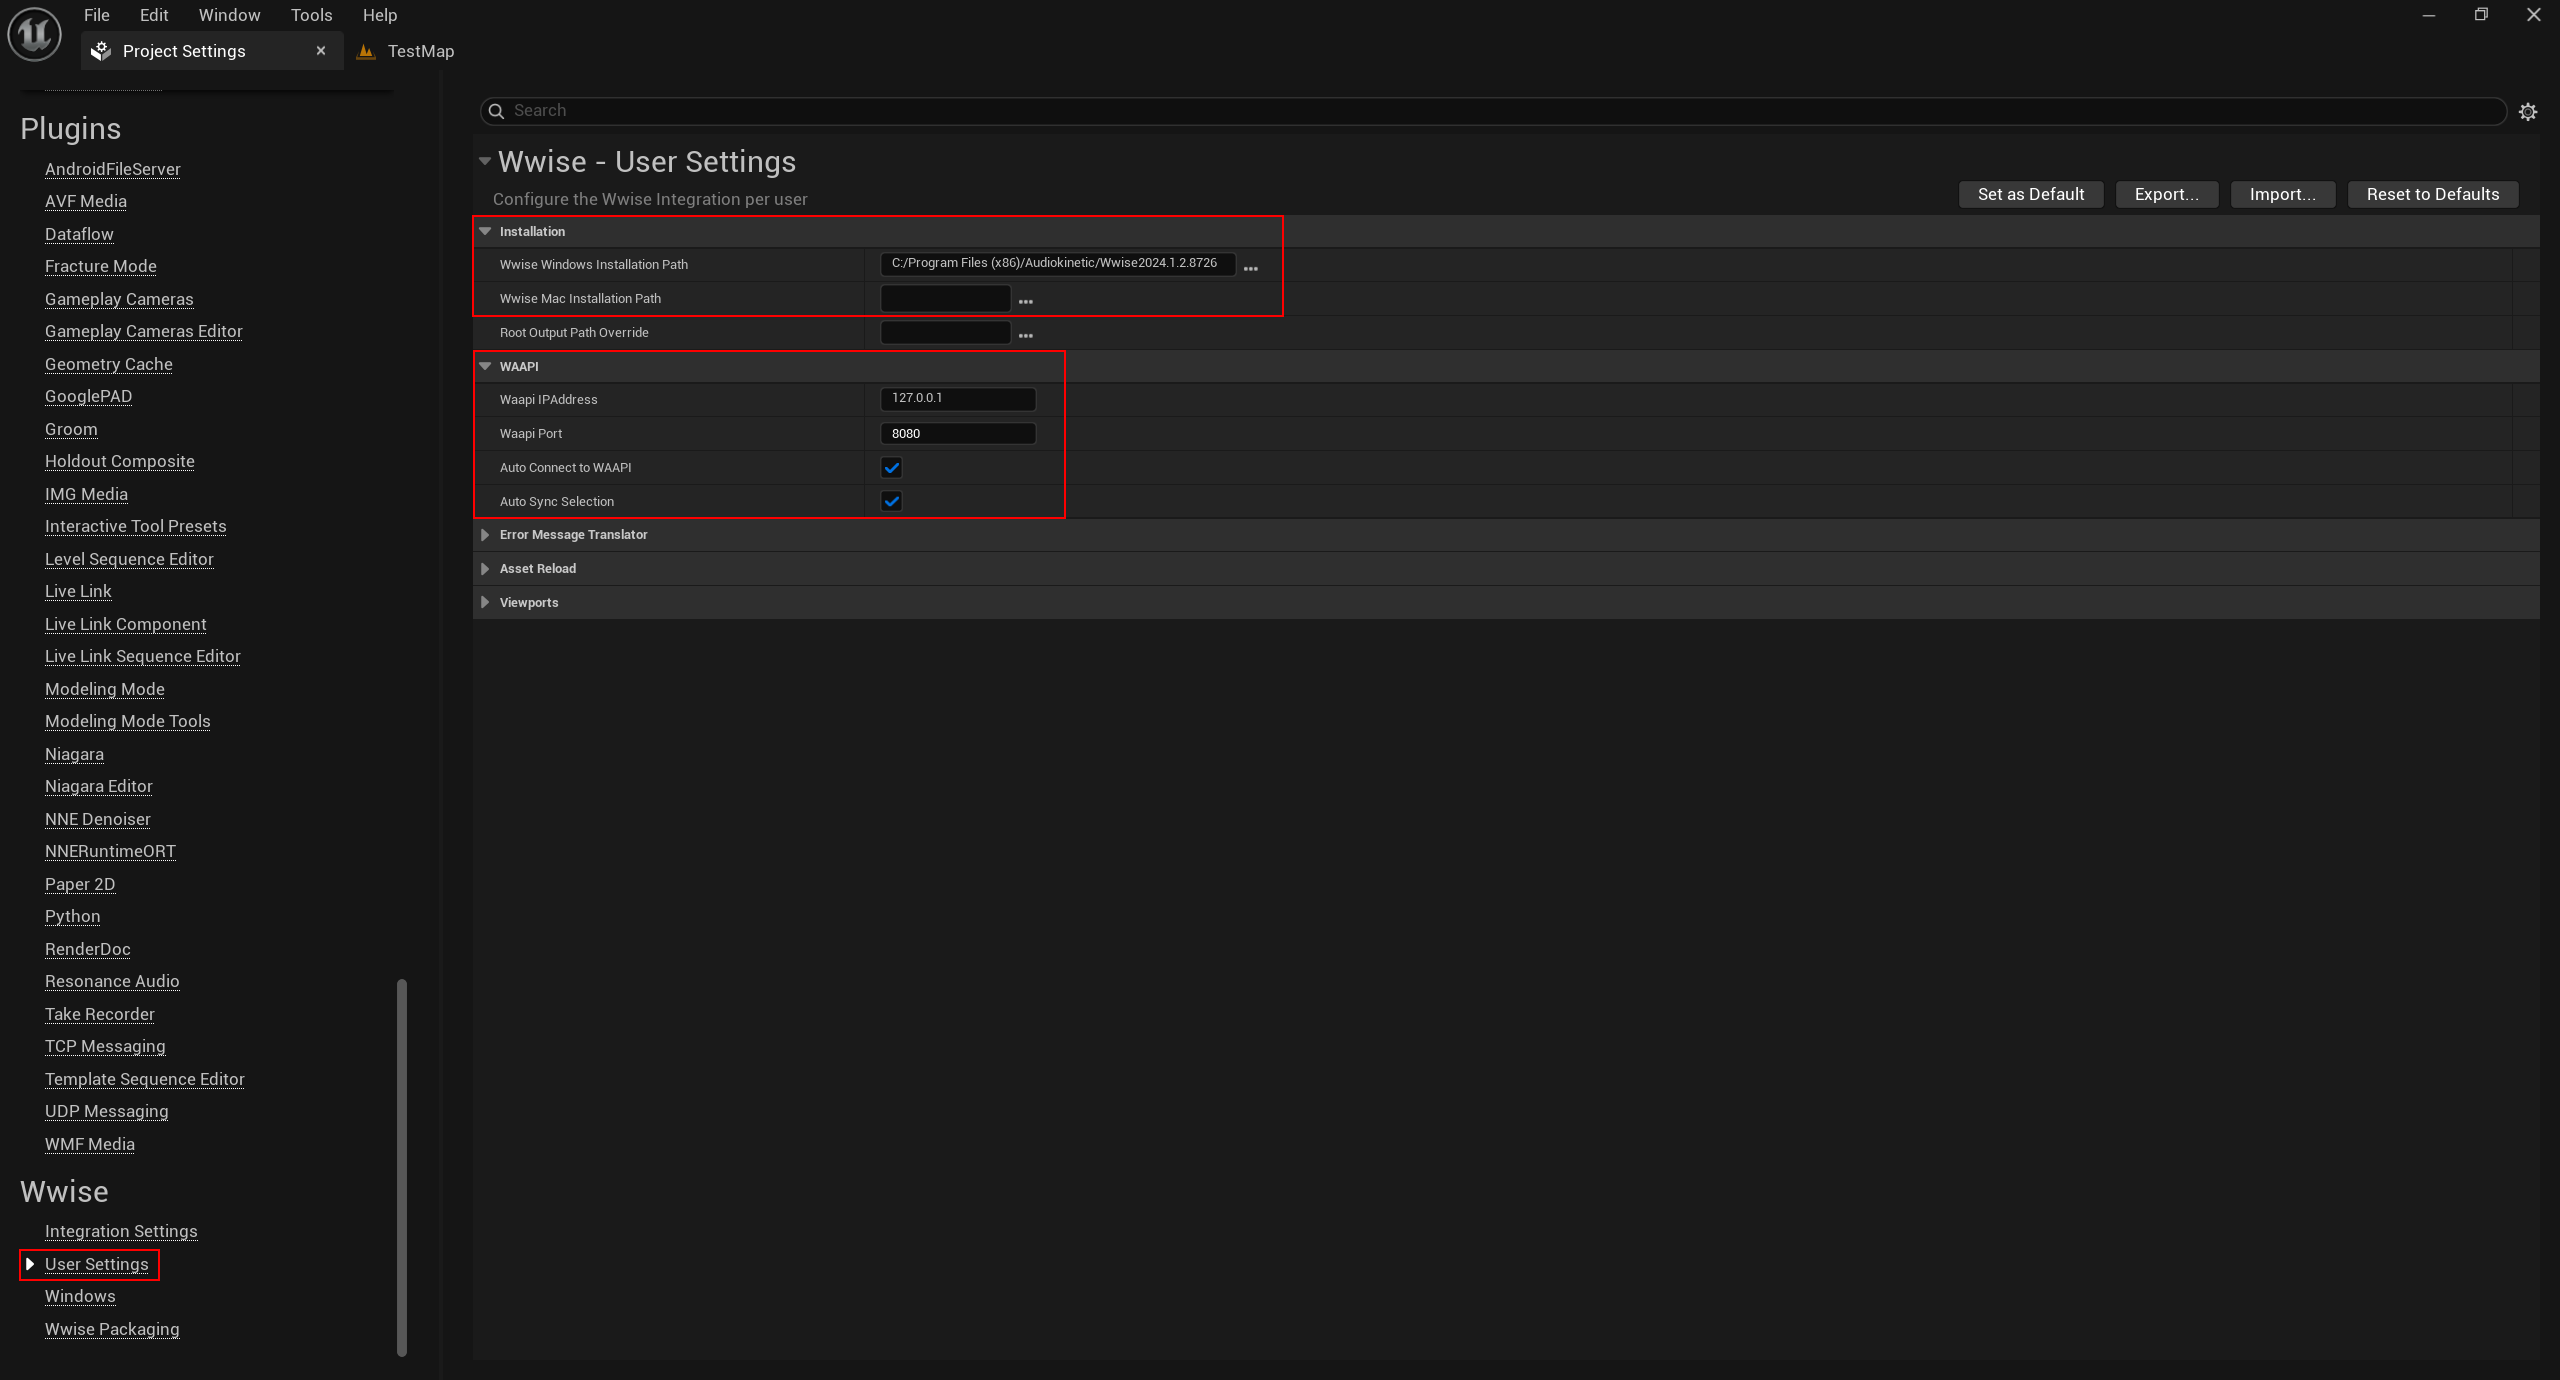Open Modeling Mode Tools settings

pyautogui.click(x=128, y=721)
